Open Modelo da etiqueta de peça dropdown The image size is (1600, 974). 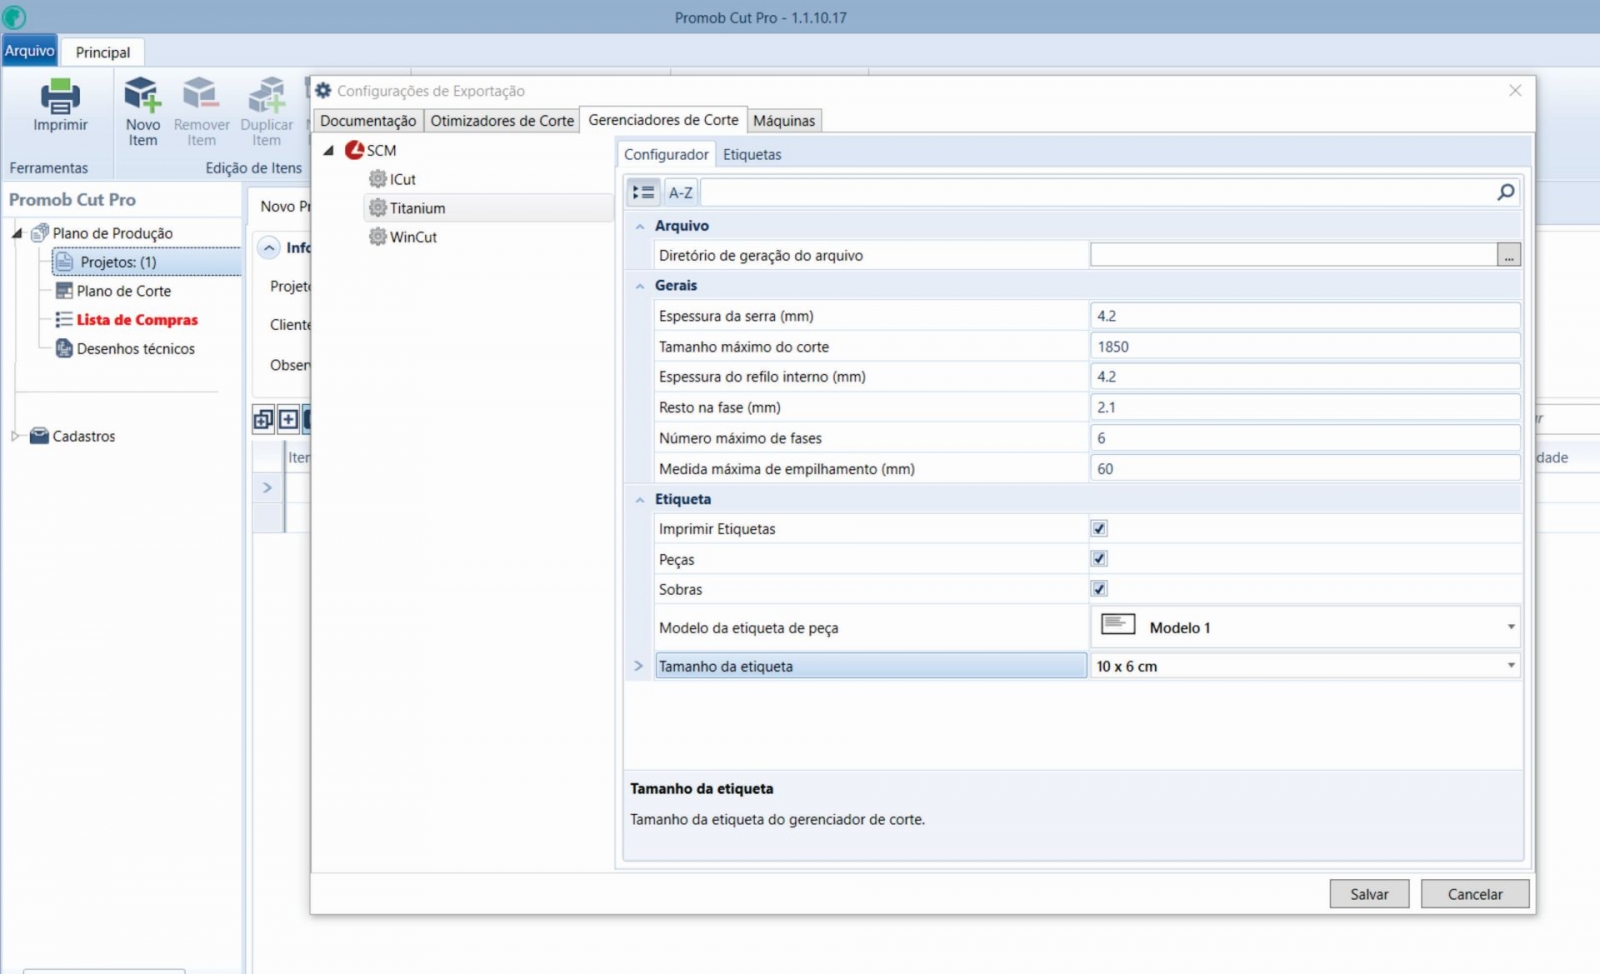pyautogui.click(x=1510, y=627)
